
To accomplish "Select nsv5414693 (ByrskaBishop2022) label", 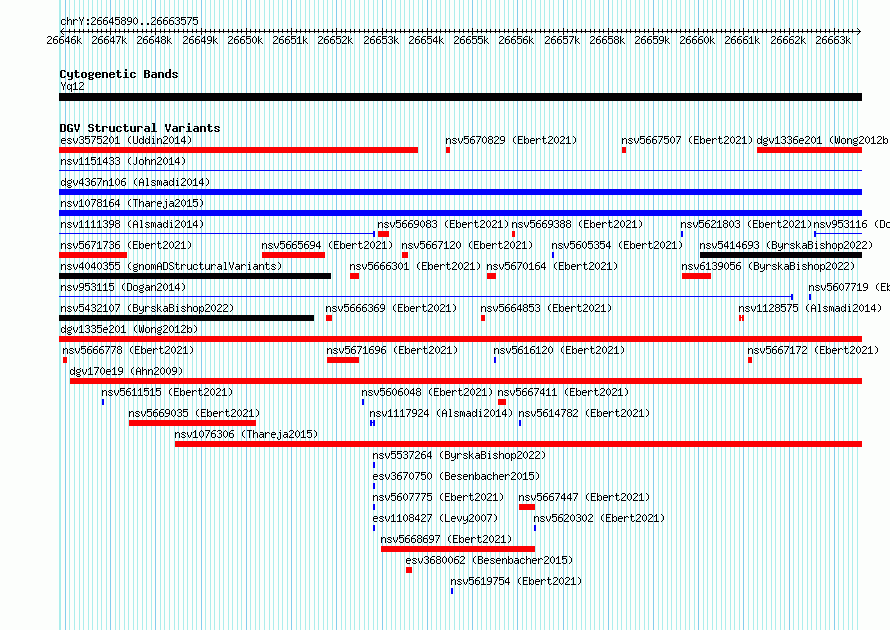I will [786, 245].
